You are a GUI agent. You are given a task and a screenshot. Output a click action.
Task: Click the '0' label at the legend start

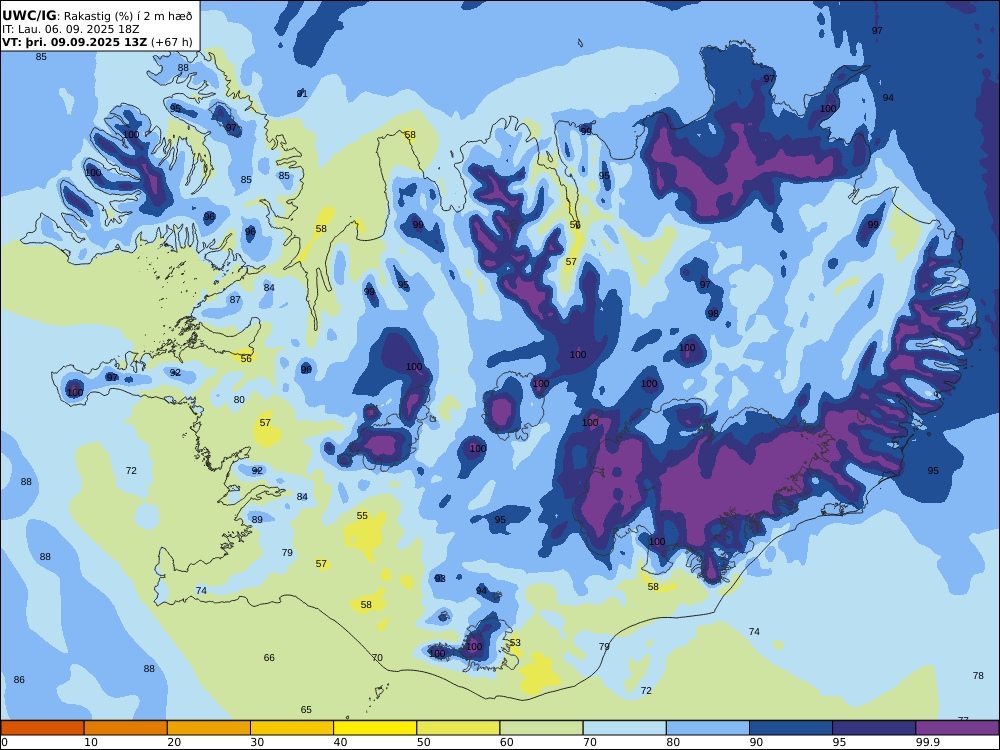point(4,742)
